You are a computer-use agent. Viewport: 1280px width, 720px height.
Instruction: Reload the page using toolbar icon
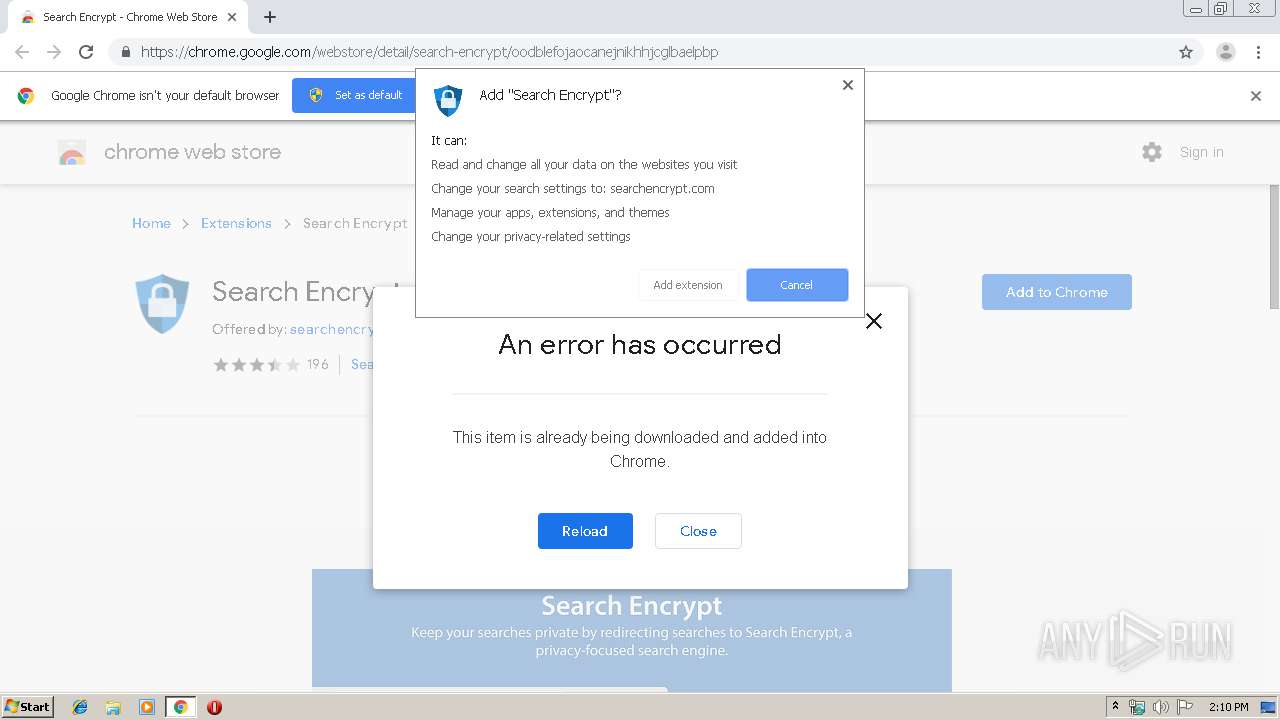(86, 52)
